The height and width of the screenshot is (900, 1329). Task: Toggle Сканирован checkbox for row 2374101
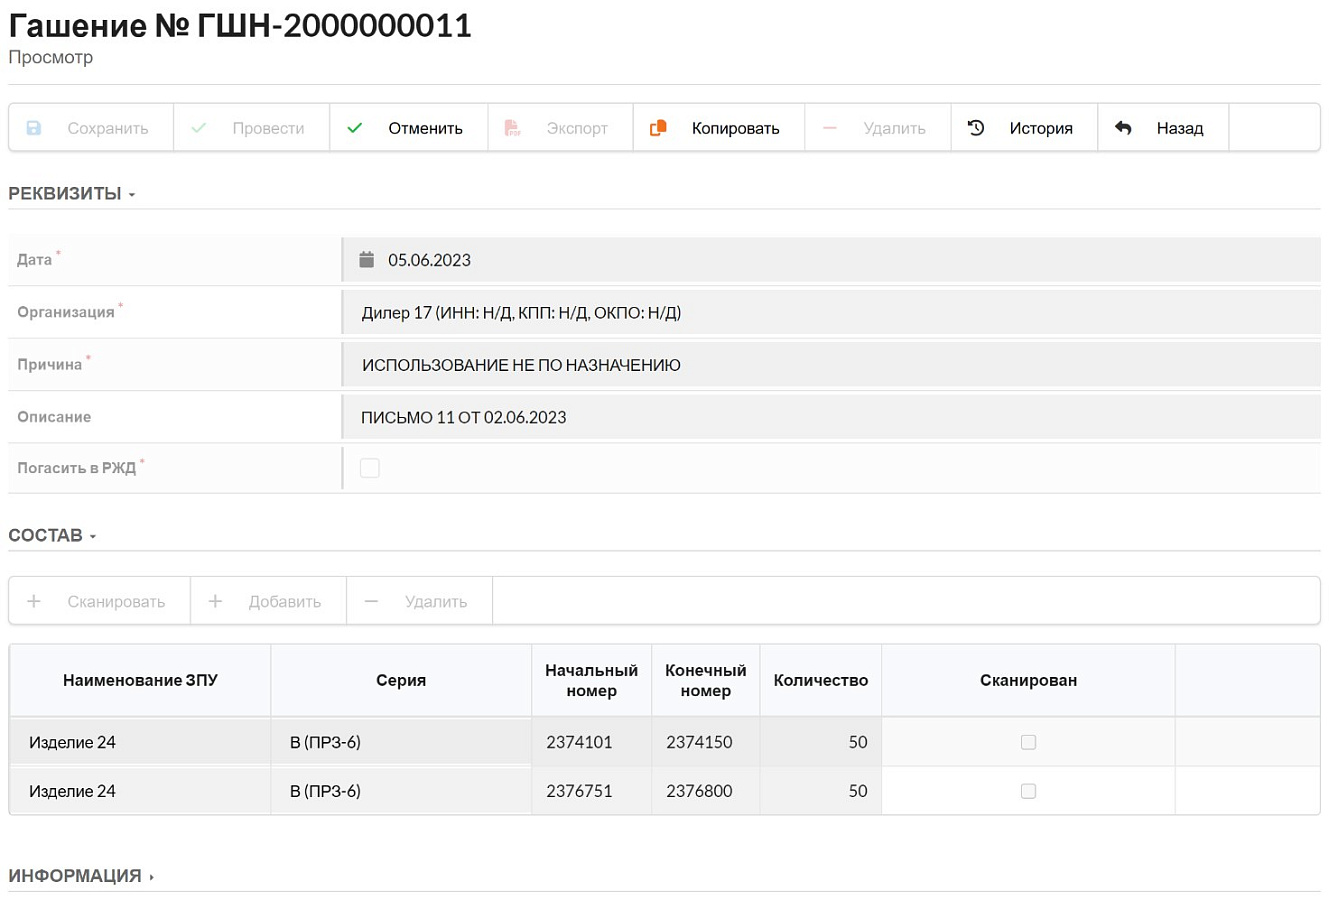click(x=1028, y=742)
